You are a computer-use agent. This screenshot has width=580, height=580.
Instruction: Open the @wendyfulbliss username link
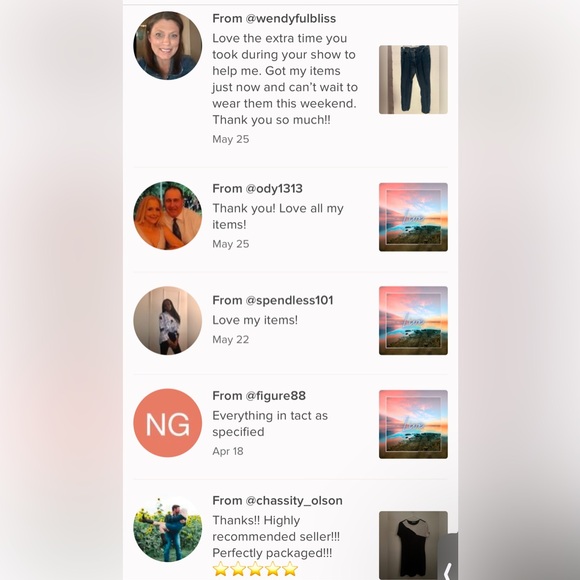291,18
